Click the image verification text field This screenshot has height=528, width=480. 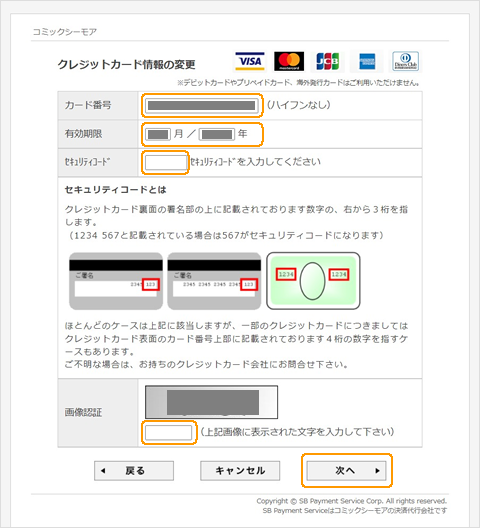168,432
